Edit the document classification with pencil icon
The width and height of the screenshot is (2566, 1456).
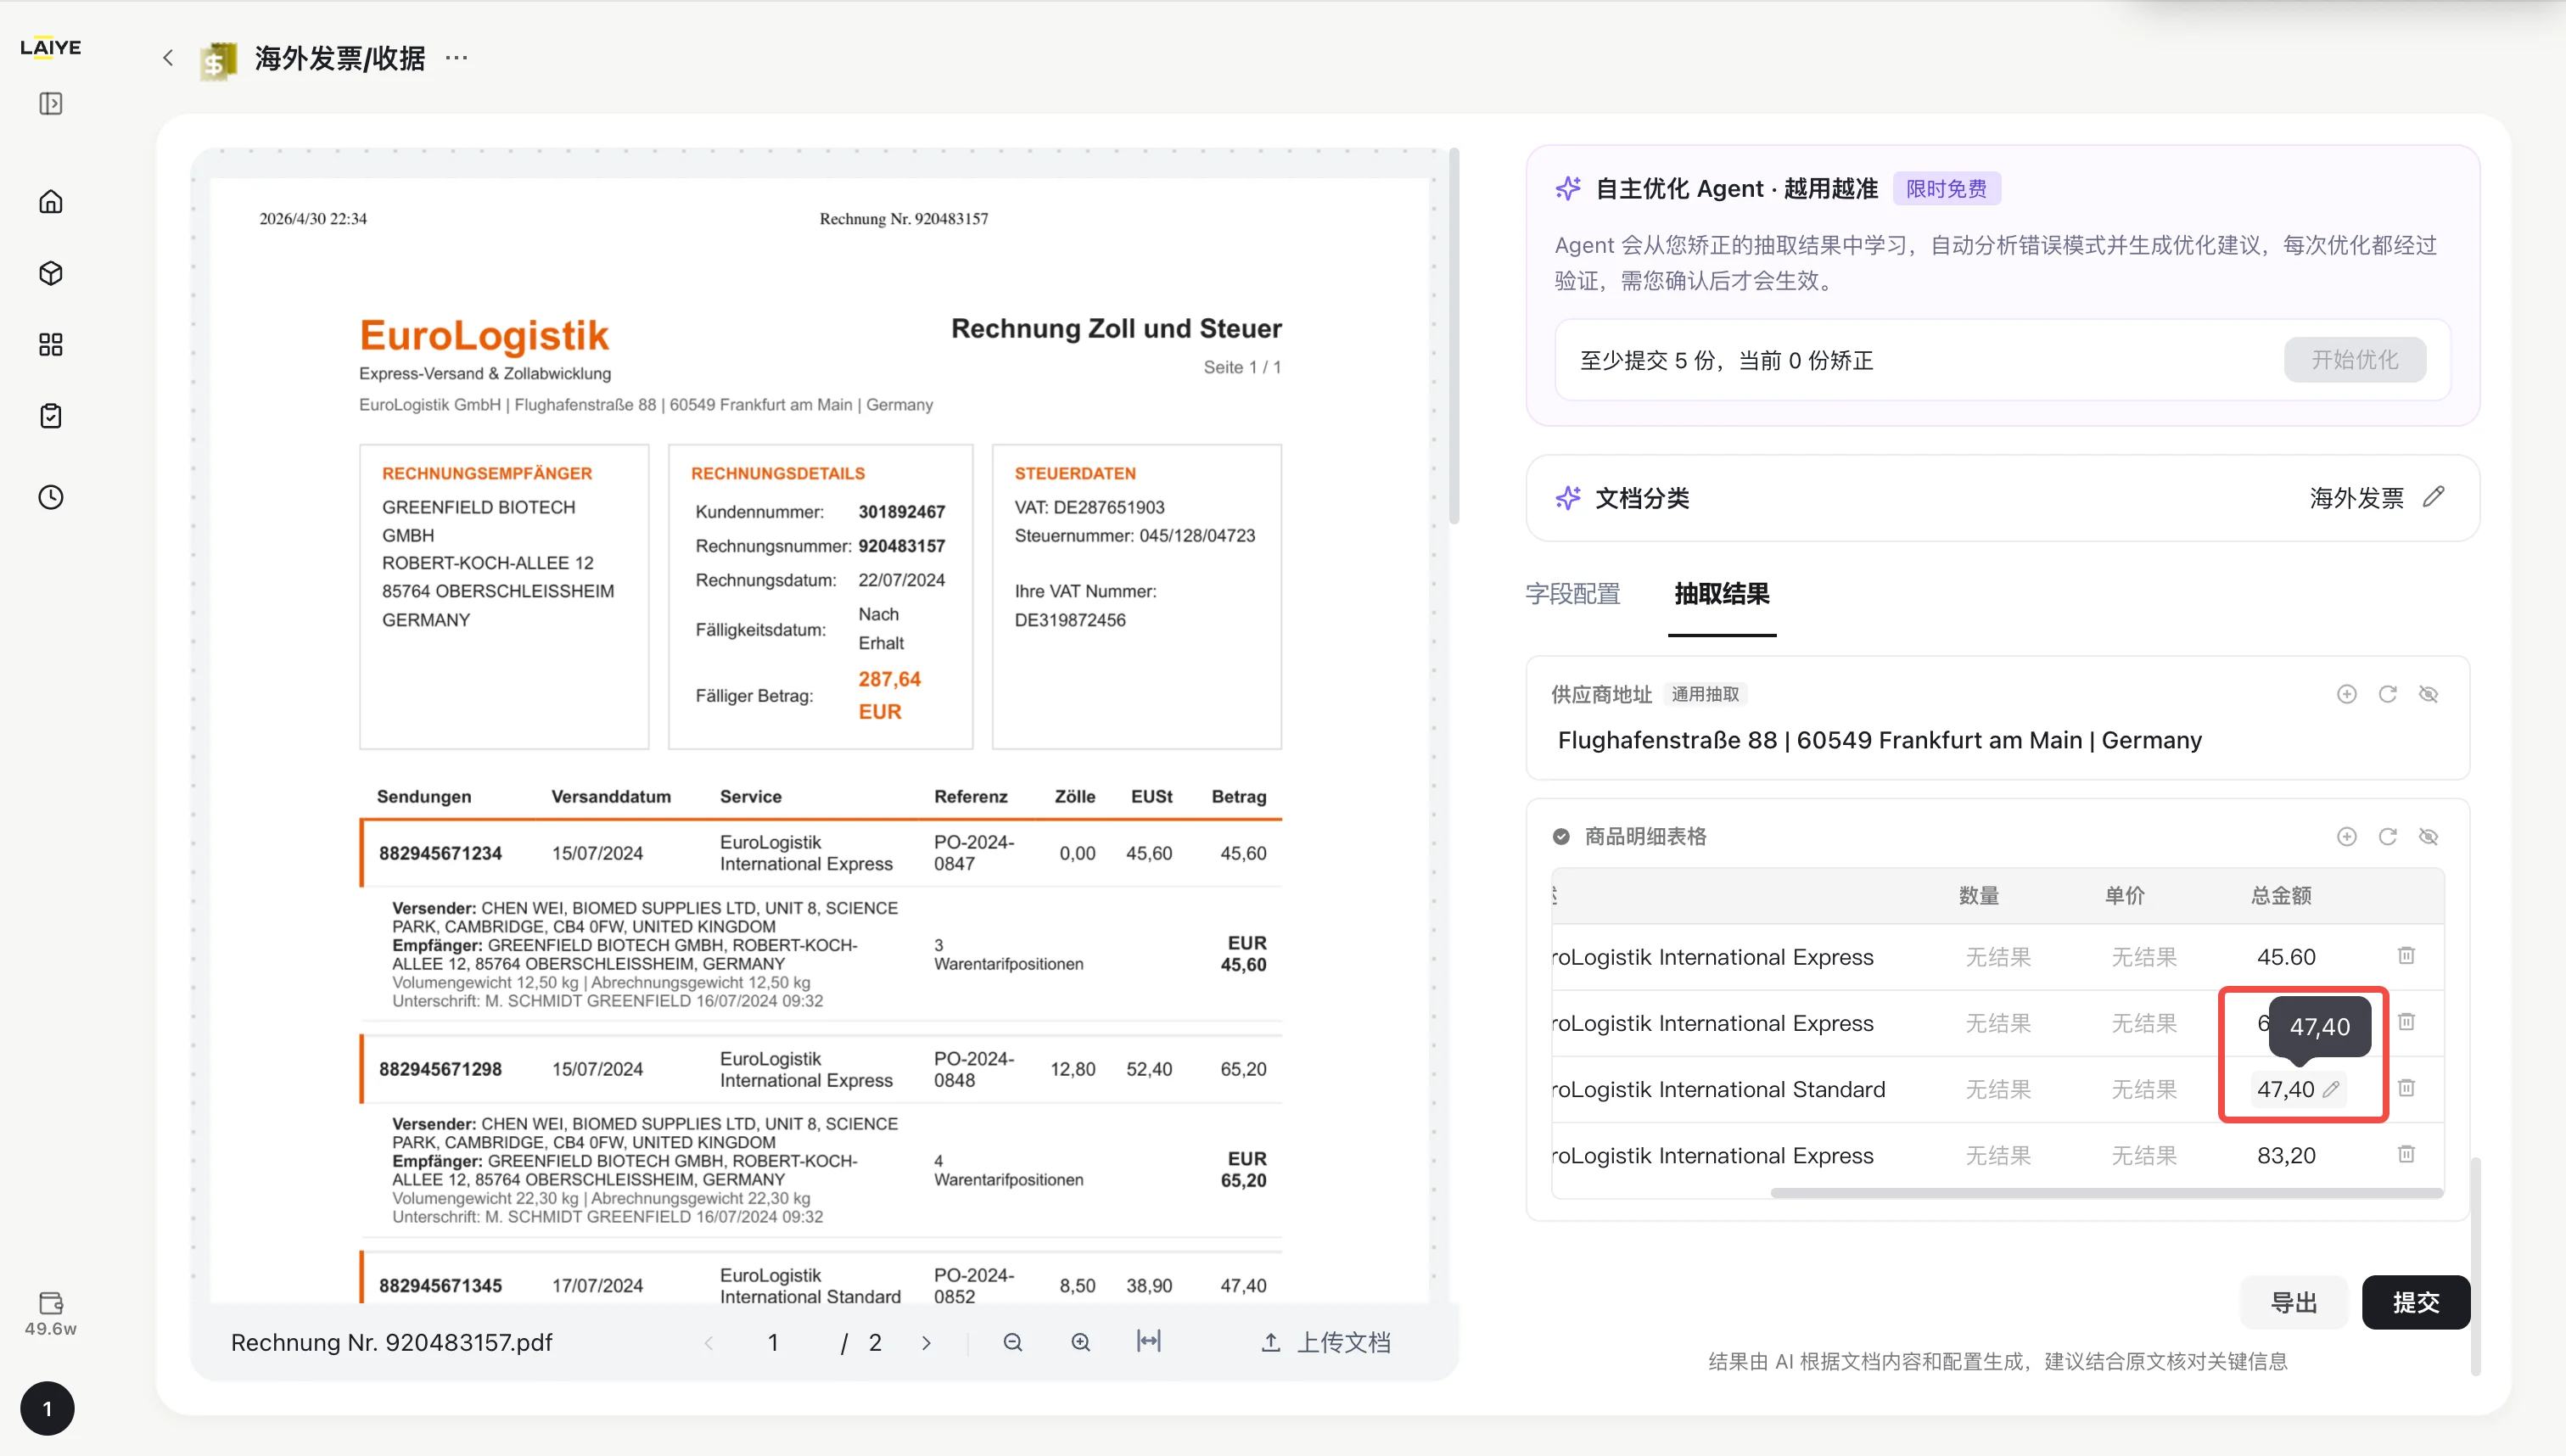(x=2434, y=497)
